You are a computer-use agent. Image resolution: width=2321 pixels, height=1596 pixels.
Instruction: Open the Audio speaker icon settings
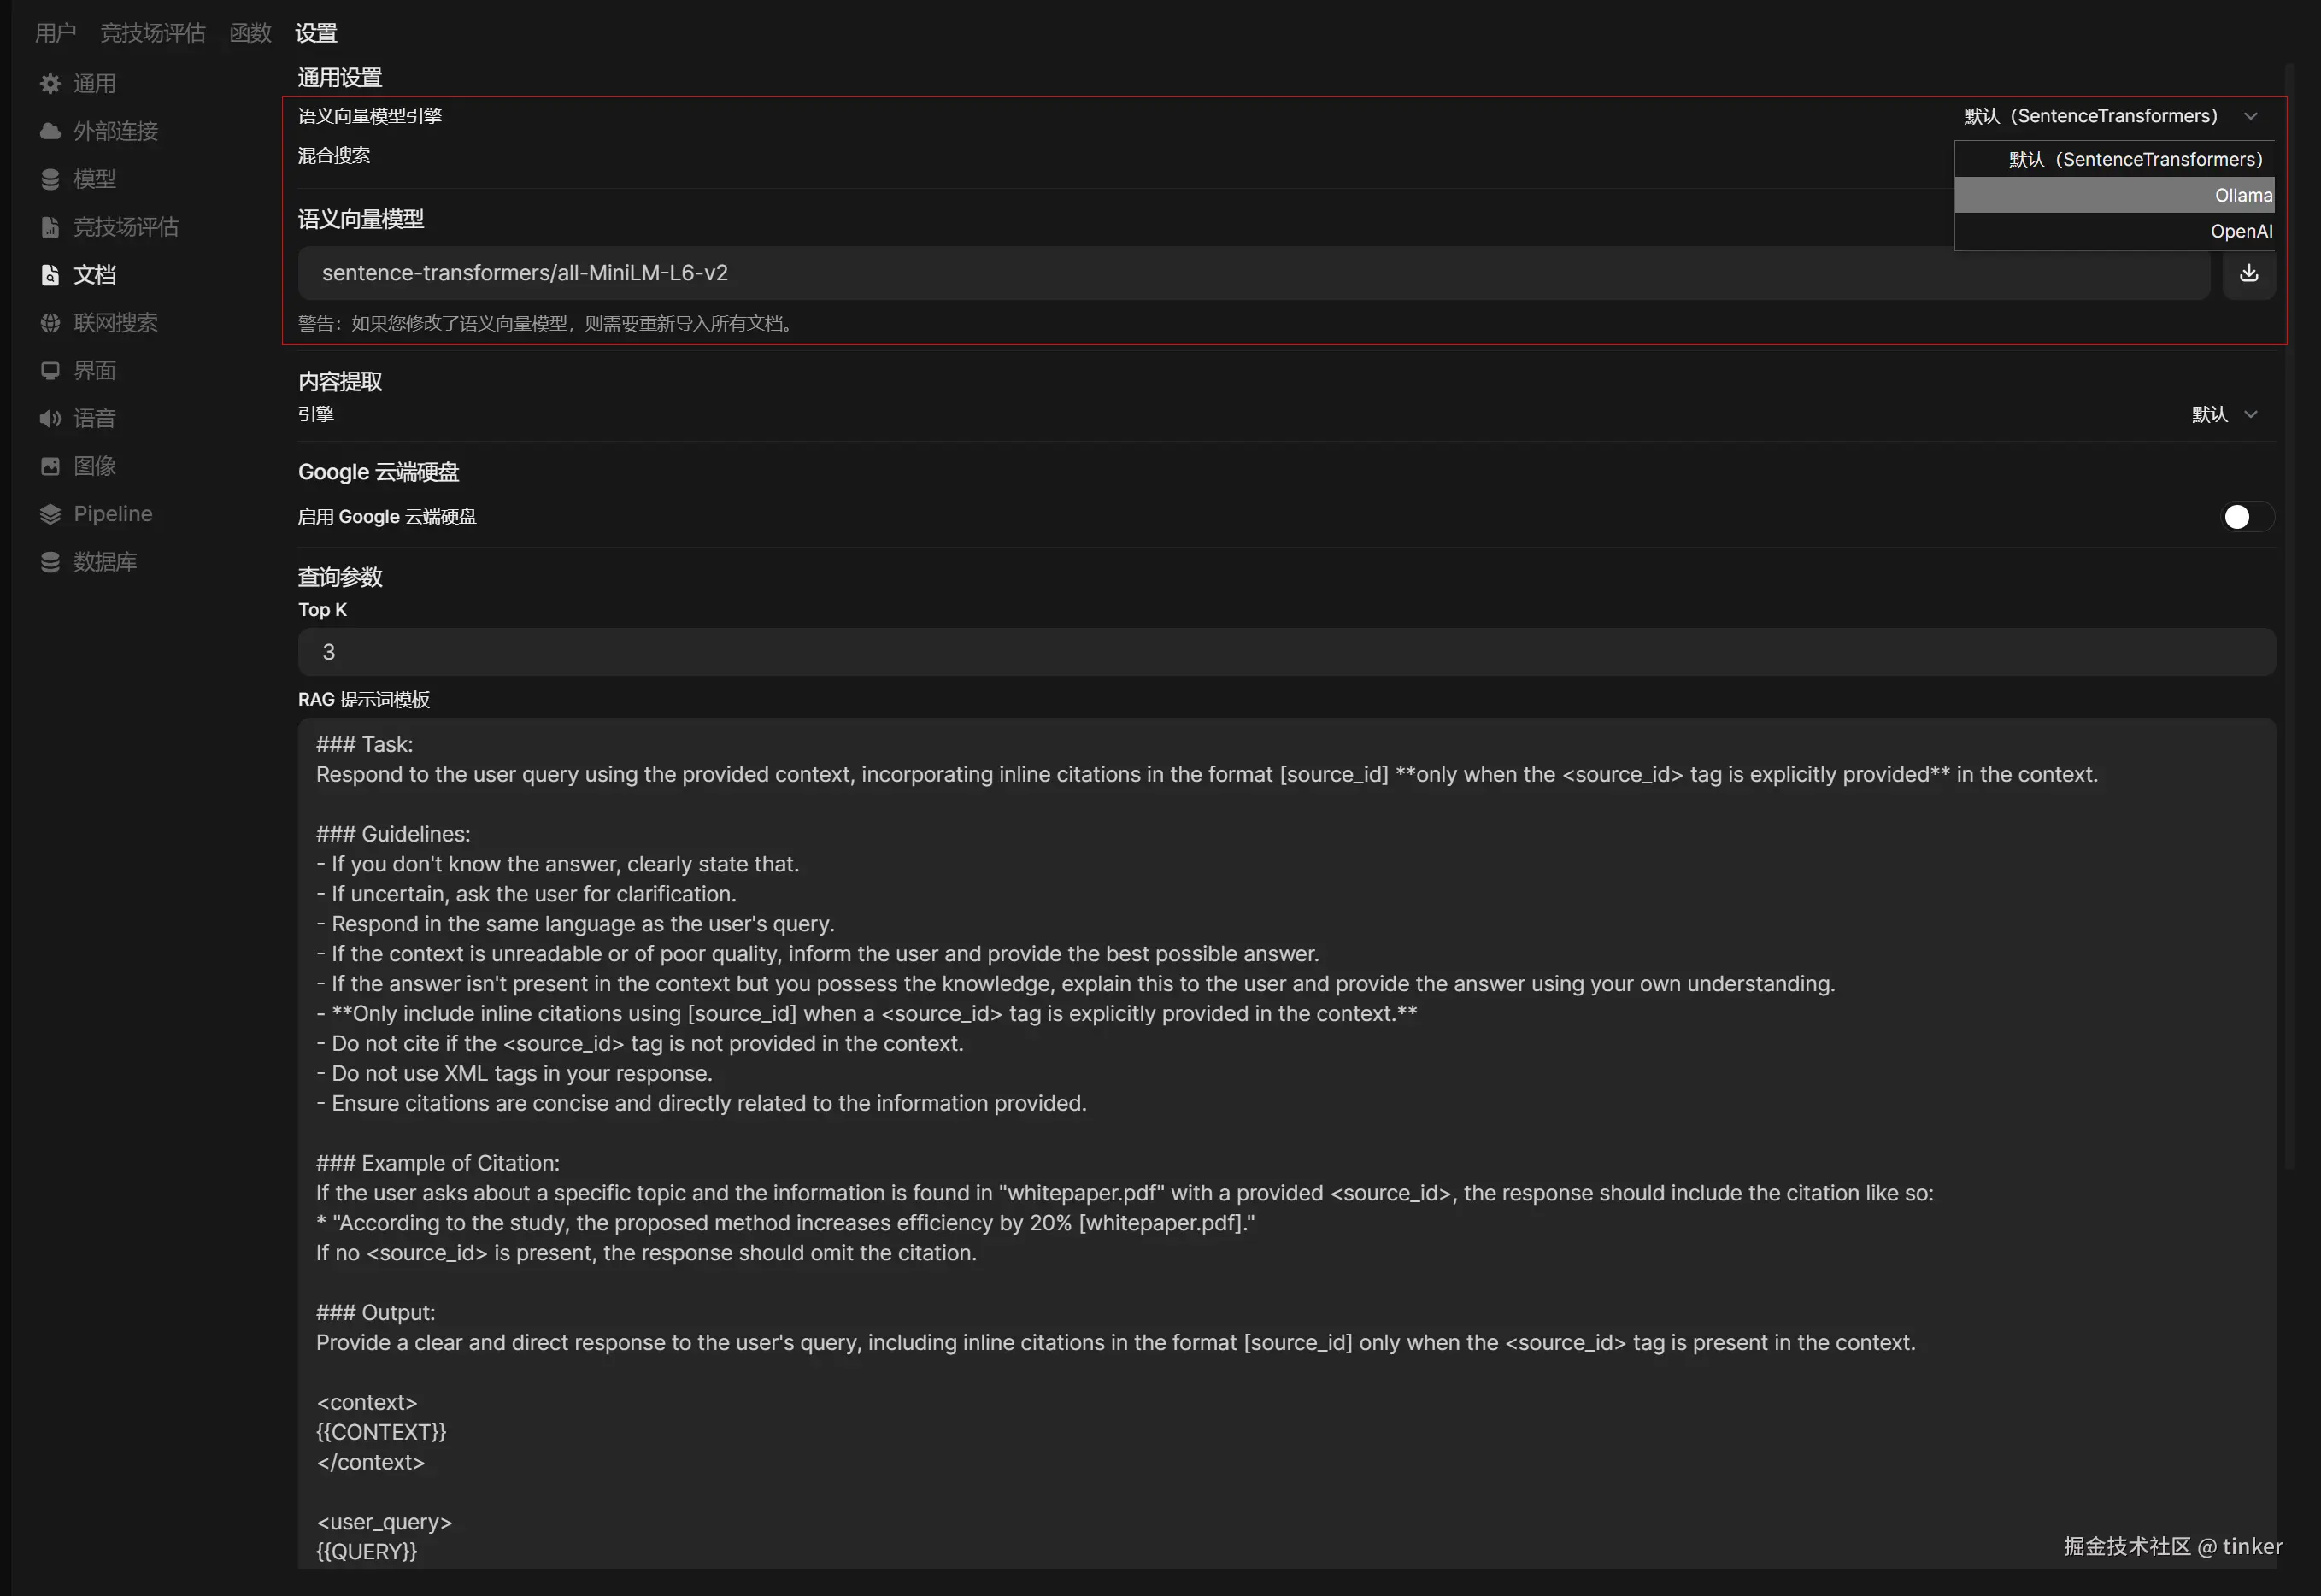[50, 419]
